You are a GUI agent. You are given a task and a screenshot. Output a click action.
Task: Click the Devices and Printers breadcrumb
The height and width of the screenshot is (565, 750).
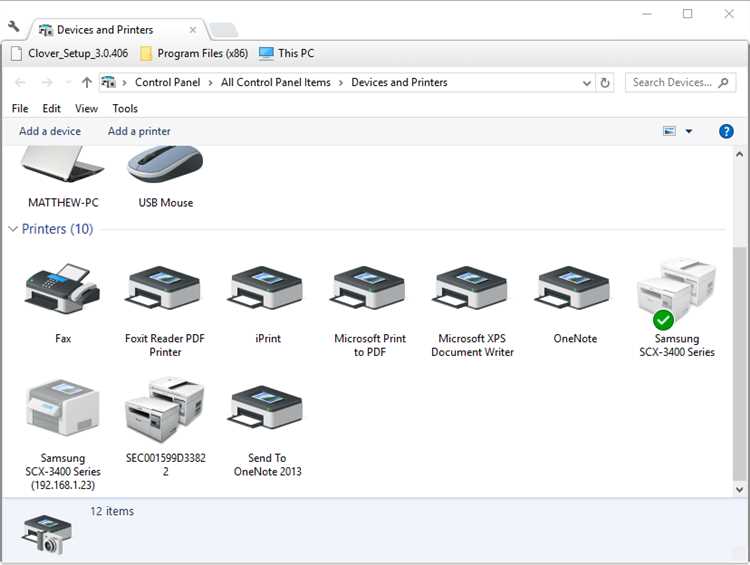point(399,82)
